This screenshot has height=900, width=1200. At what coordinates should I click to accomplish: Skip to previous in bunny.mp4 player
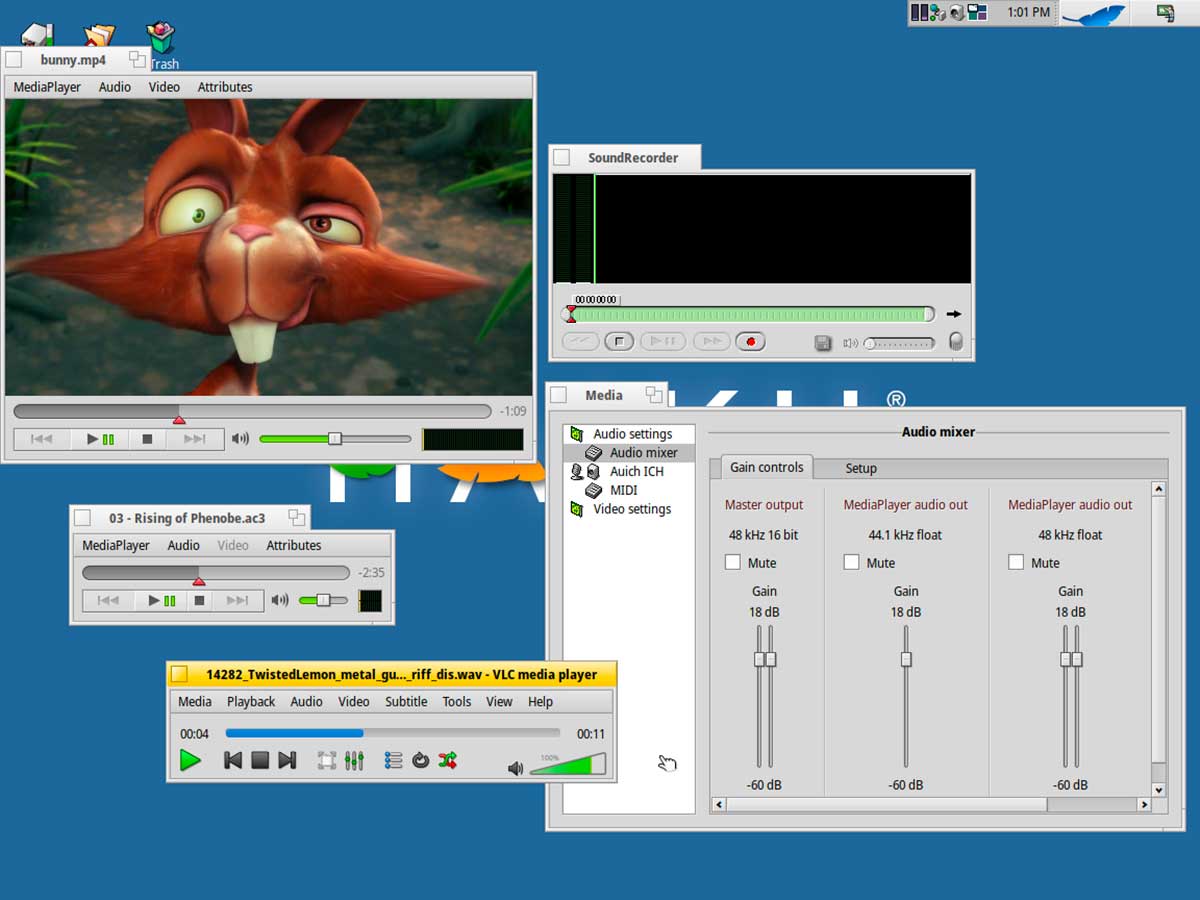click(x=42, y=439)
